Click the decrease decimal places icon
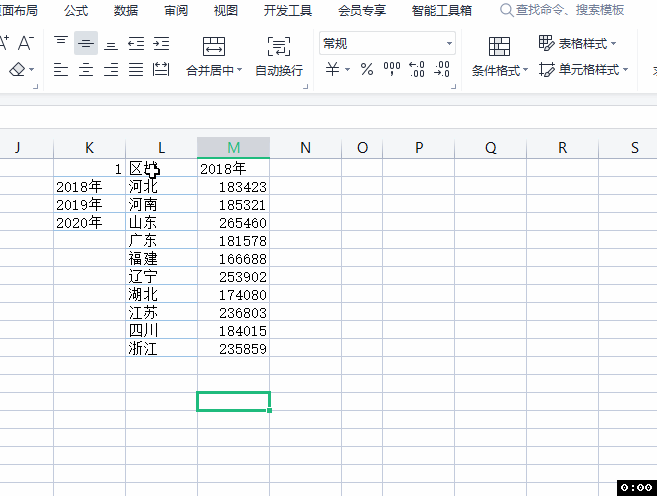Viewport: 657px width, 496px height. tap(442, 69)
